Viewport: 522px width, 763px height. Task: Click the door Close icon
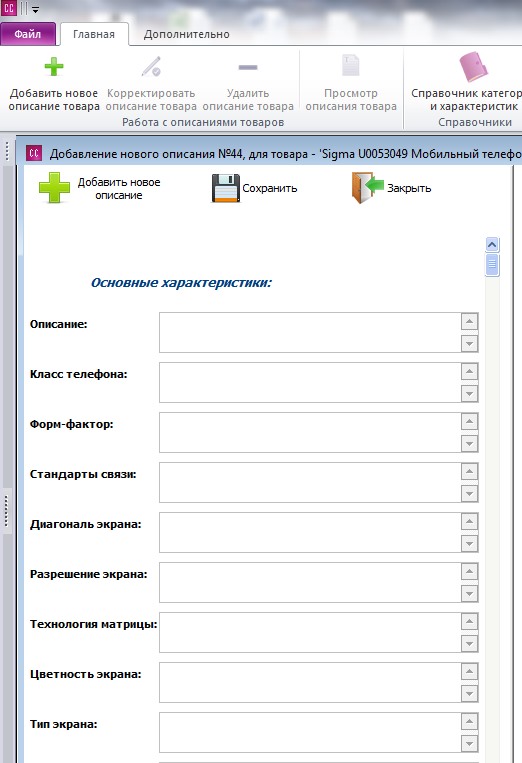[x=368, y=188]
